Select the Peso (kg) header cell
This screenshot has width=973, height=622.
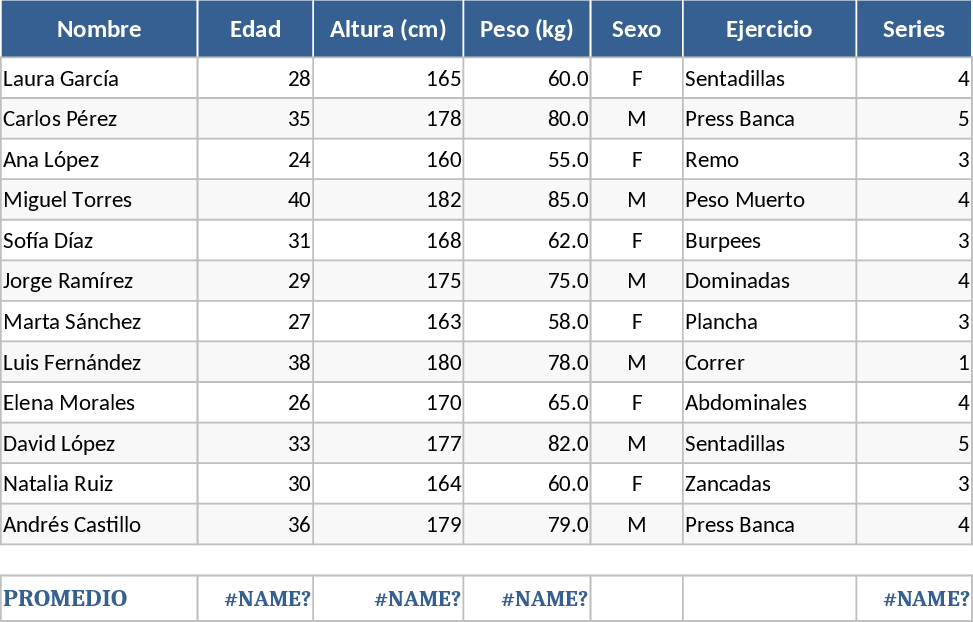pos(527,29)
